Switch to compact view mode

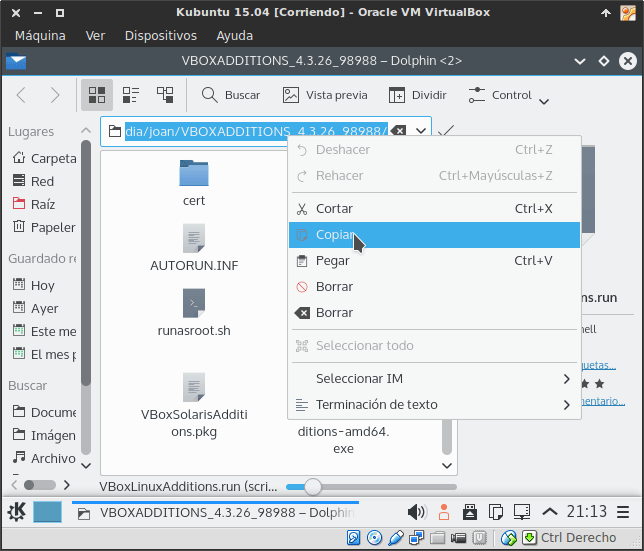(131, 95)
